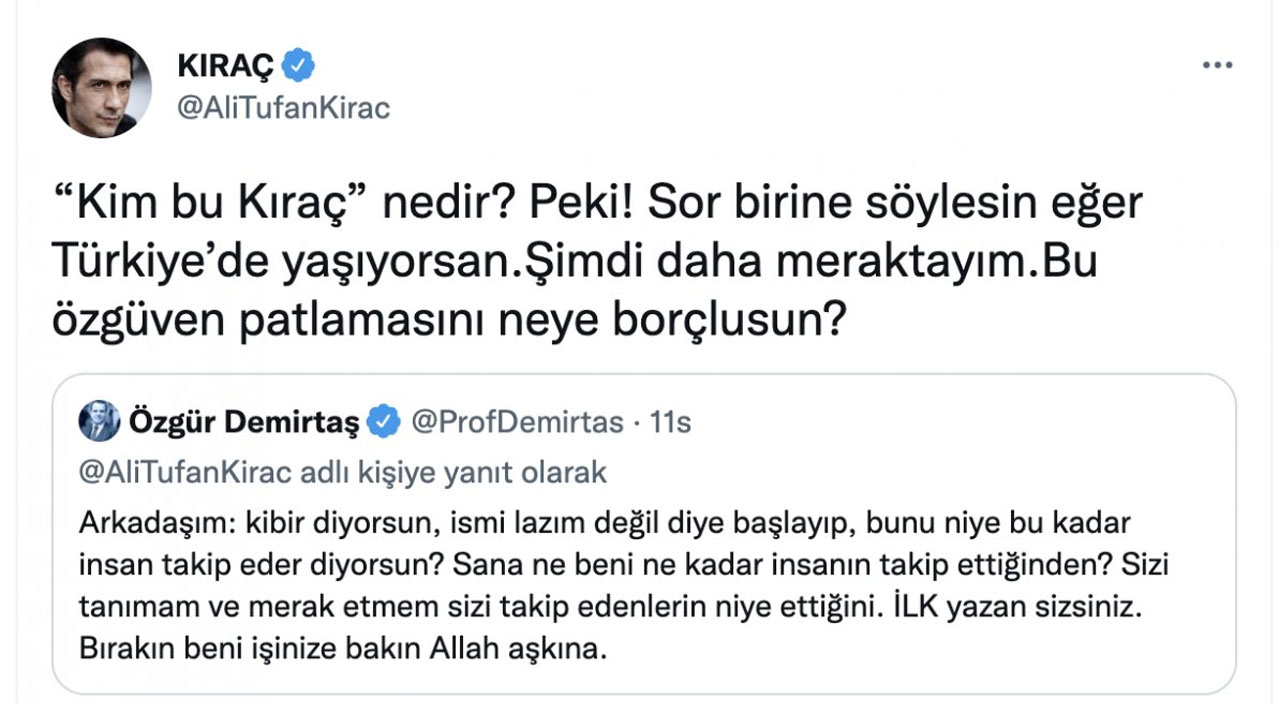Screen dimensions: 1280x704
Task: Click the verified badge next to ProfDemirtas handle
Action: [381, 422]
